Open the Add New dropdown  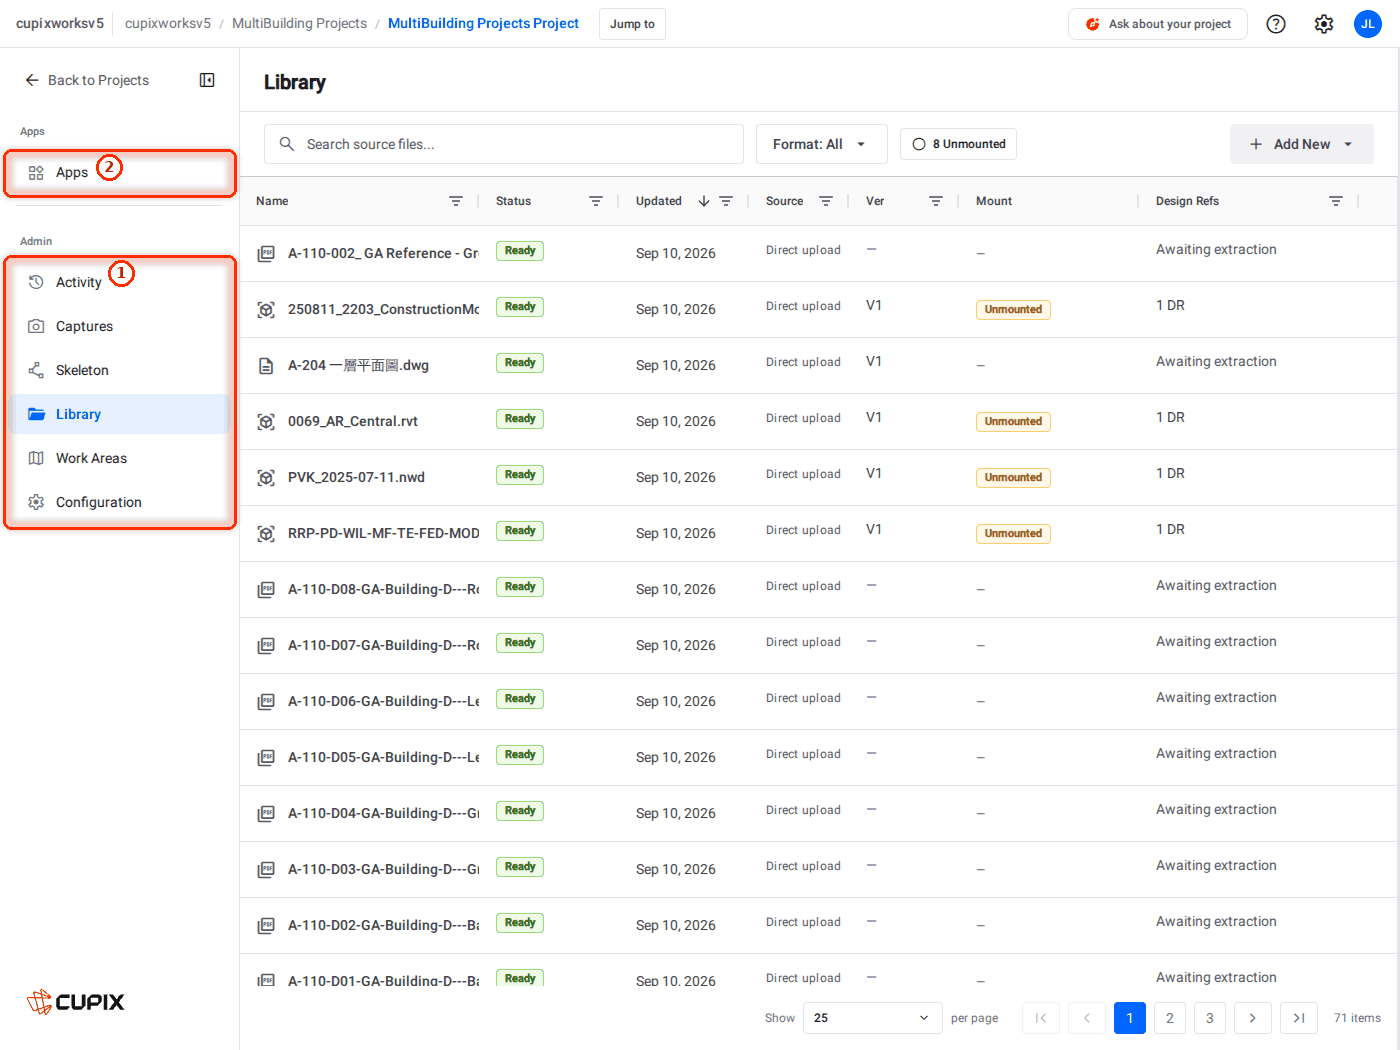coord(1301,144)
